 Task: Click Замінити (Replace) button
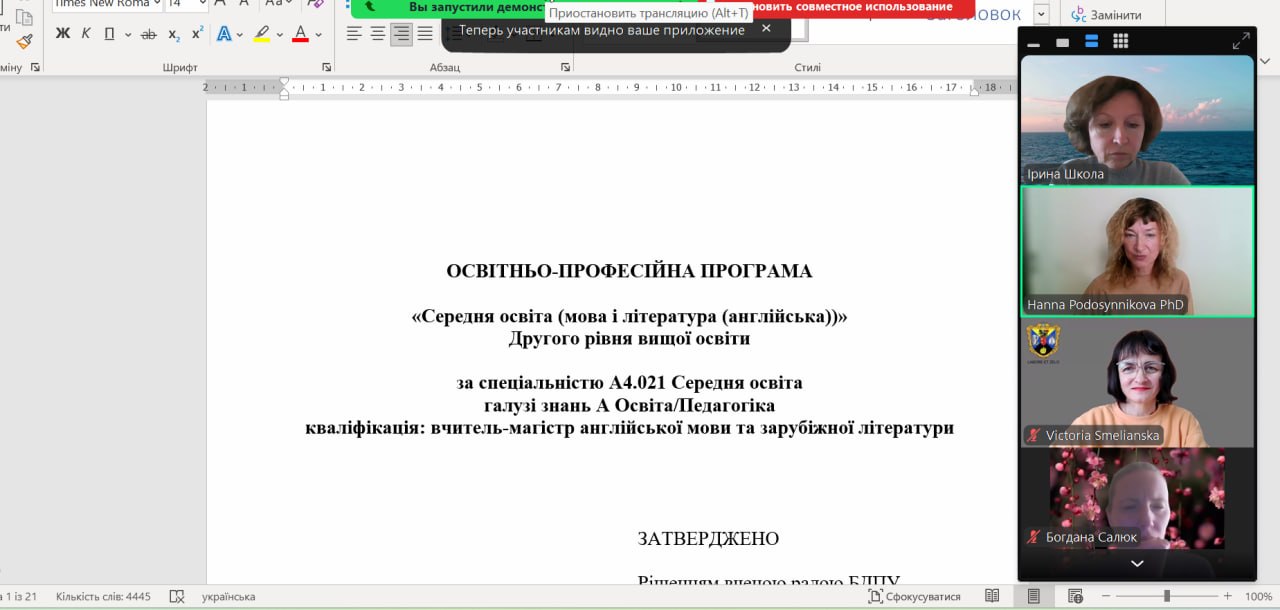point(1106,15)
